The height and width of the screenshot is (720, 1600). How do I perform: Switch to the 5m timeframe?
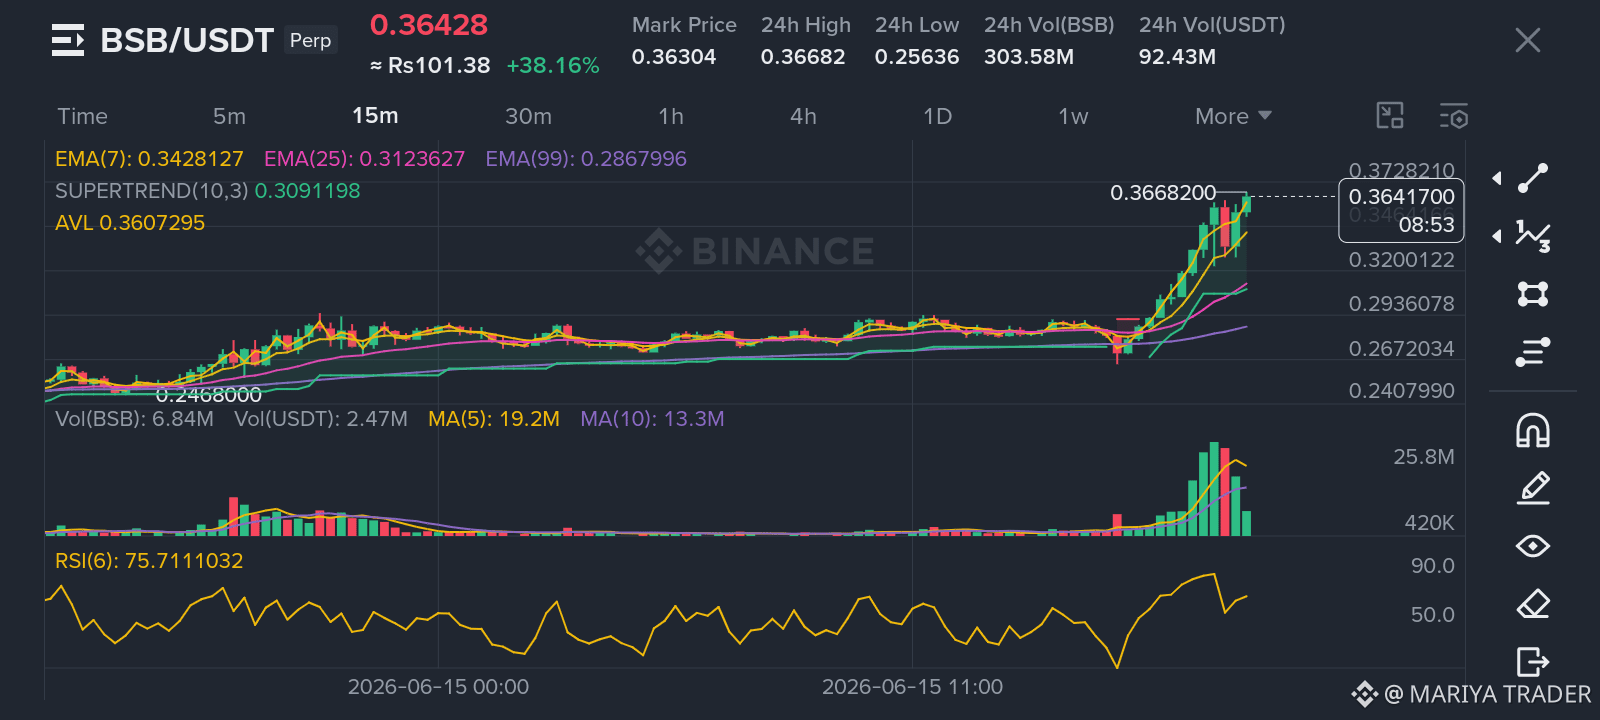click(x=229, y=116)
